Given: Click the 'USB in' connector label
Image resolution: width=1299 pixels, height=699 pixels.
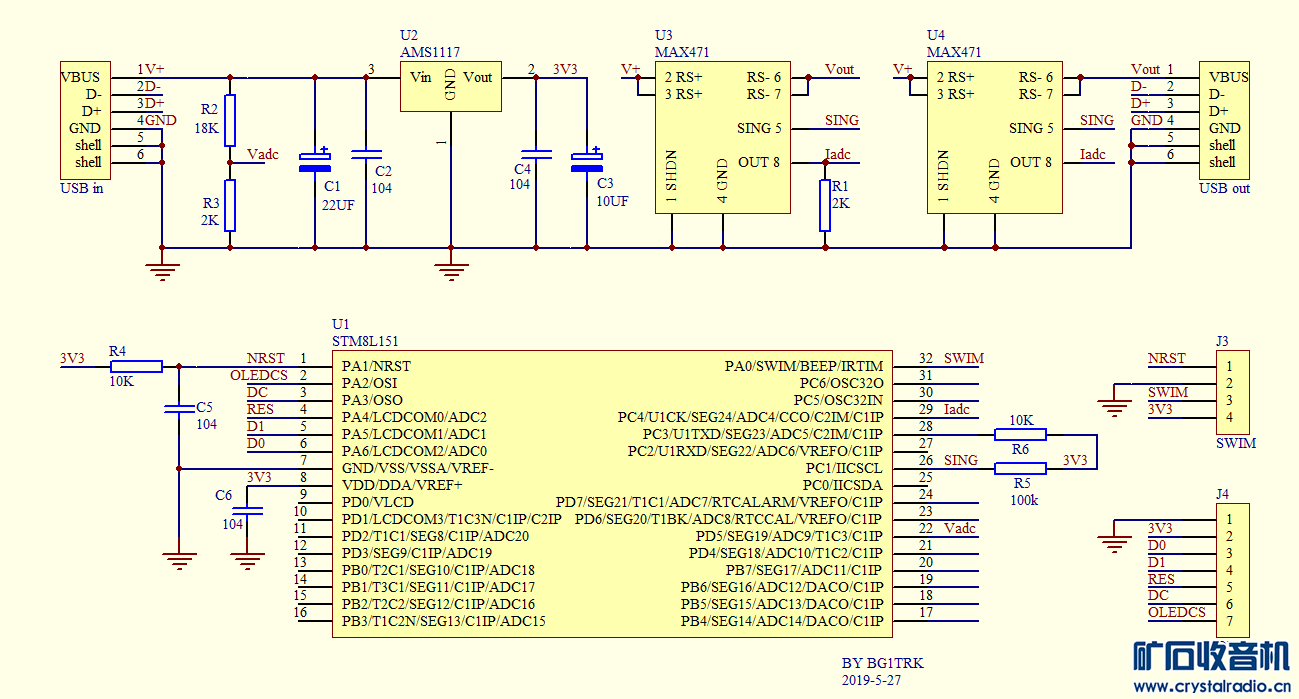Looking at the screenshot, I should [82, 188].
